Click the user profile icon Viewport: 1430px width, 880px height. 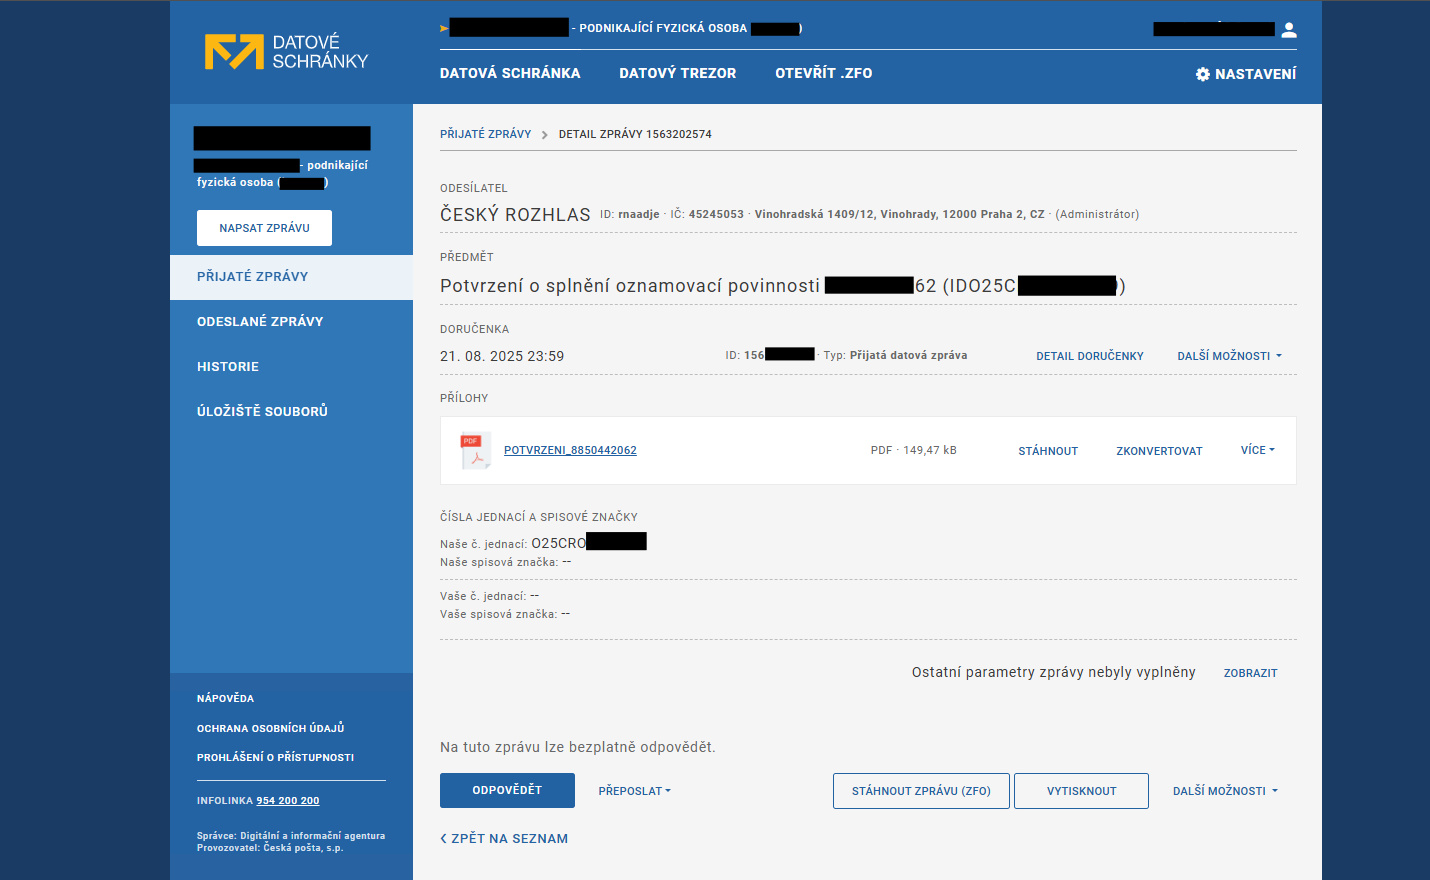pos(1289,30)
